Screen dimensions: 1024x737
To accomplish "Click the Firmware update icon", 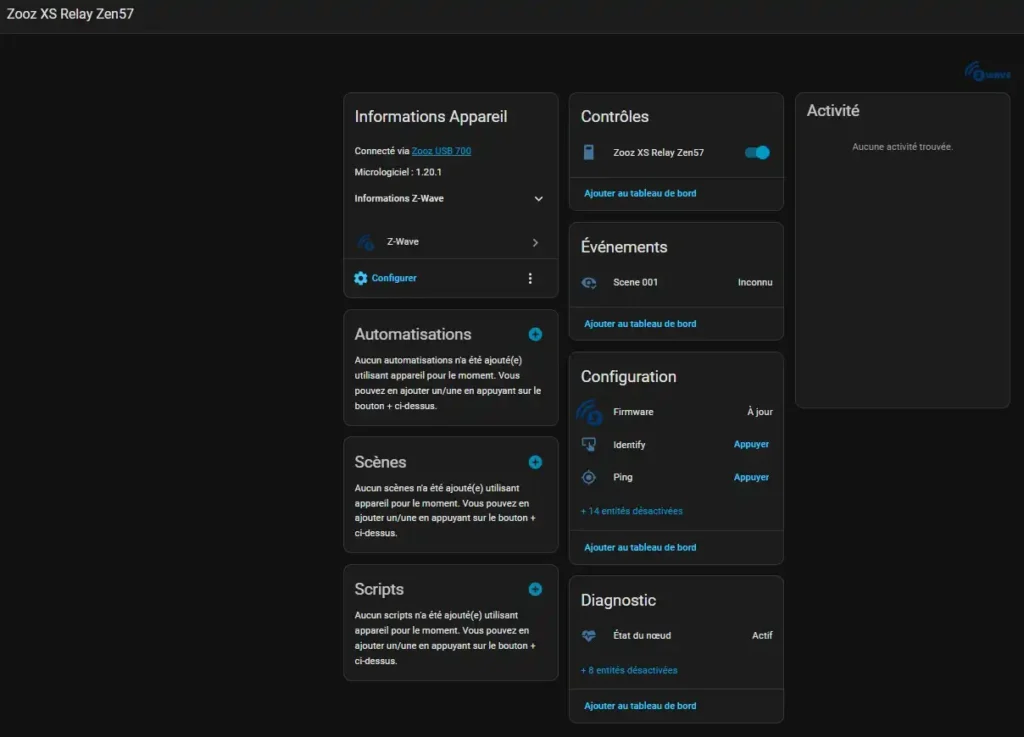I will pos(589,412).
